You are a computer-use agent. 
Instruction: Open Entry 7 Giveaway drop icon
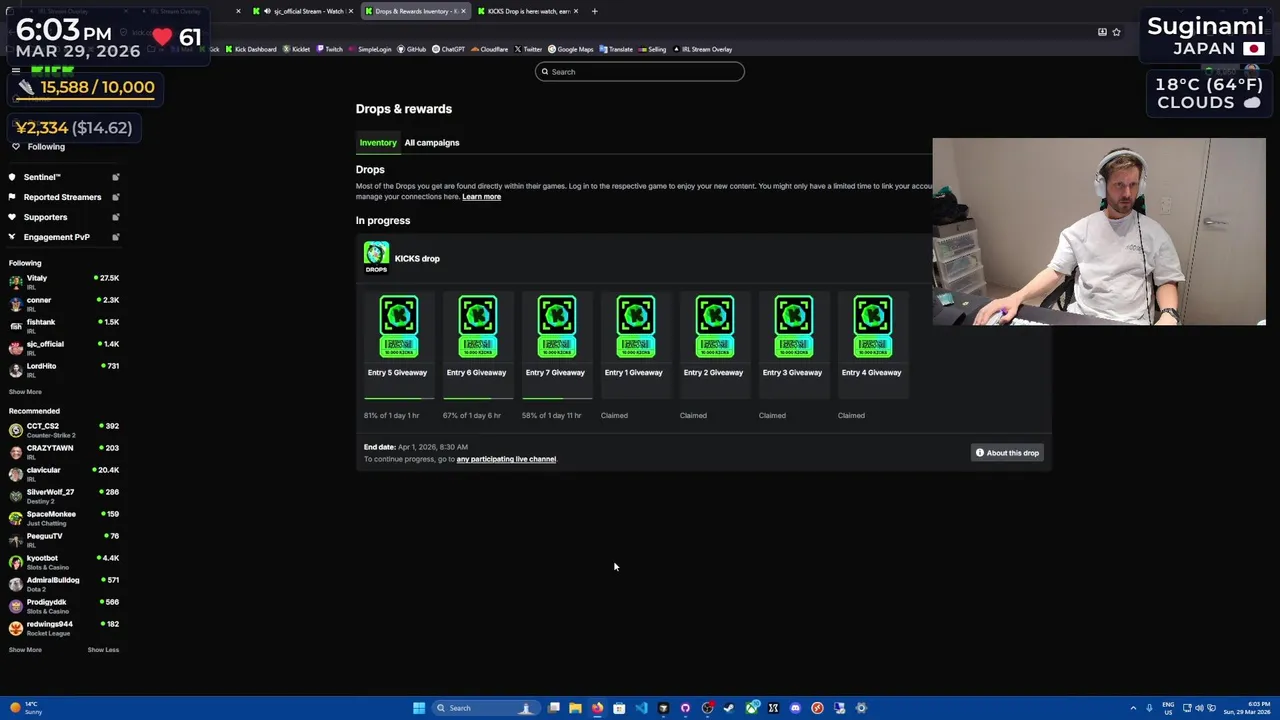click(556, 326)
